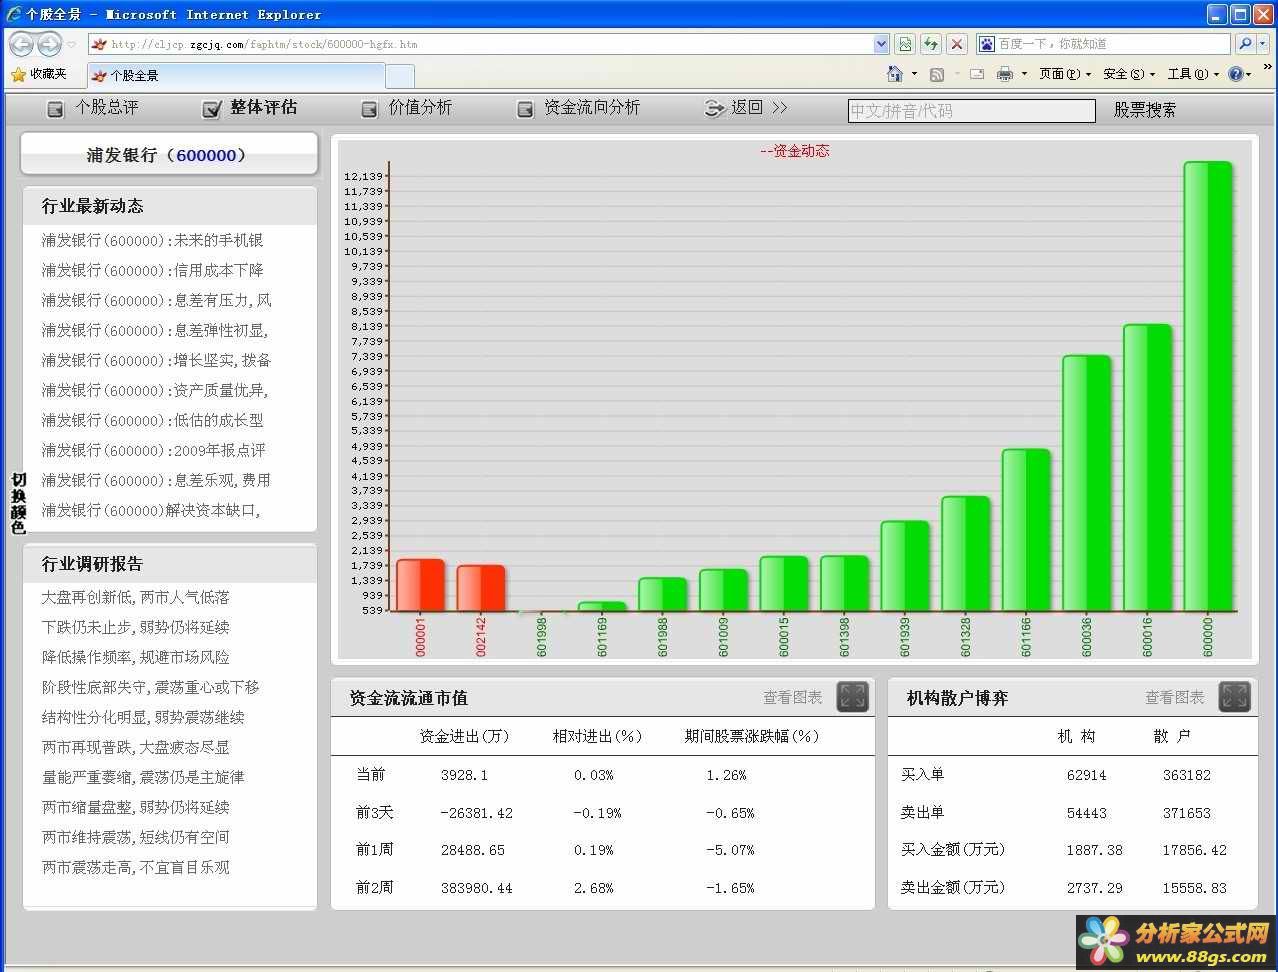Image resolution: width=1278 pixels, height=972 pixels.
Task: Click 查看图表 in 机构散户博弈 panel
Action: point(1175,697)
